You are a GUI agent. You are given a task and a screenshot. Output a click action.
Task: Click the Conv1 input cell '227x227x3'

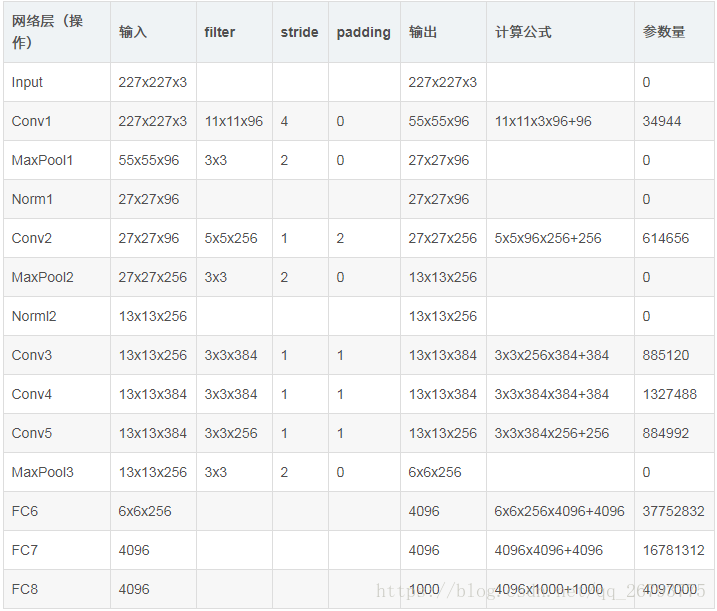pos(153,121)
